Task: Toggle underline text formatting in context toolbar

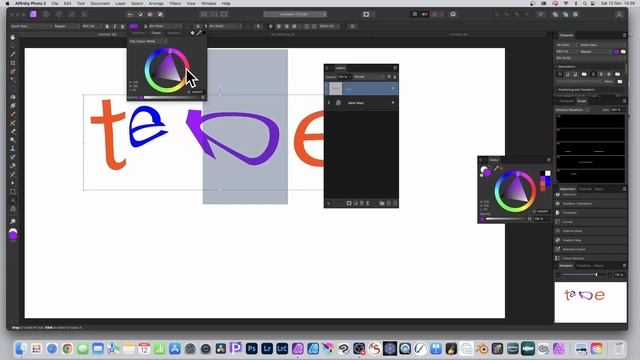Action: 122,26
